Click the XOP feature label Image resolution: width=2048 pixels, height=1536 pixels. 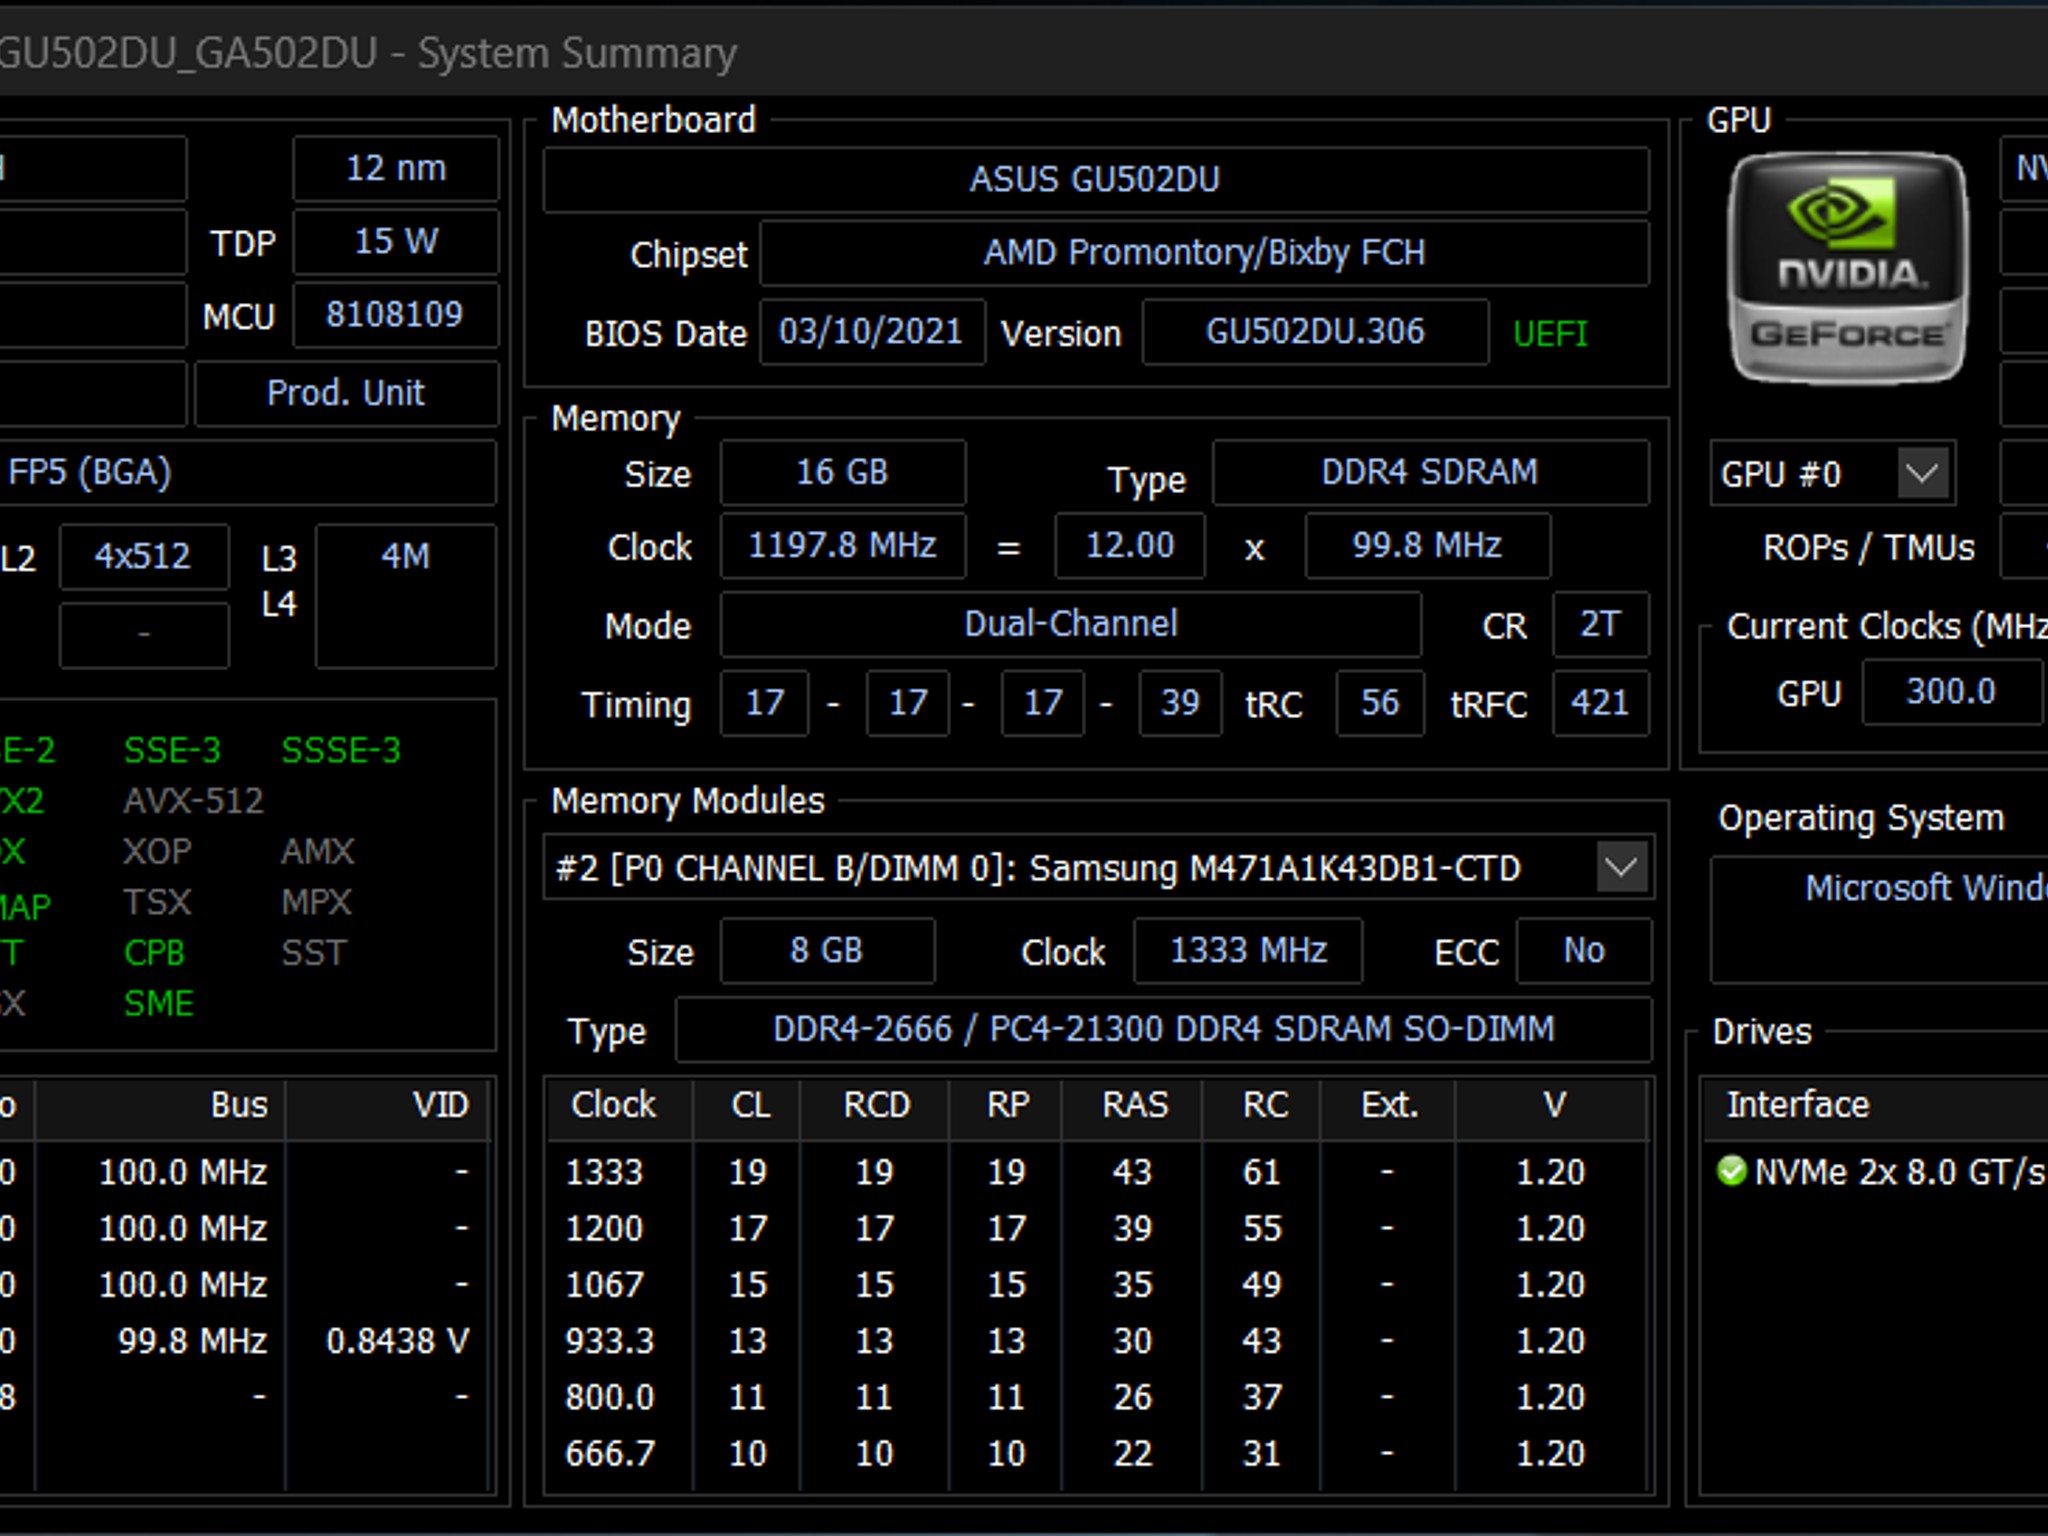(157, 852)
